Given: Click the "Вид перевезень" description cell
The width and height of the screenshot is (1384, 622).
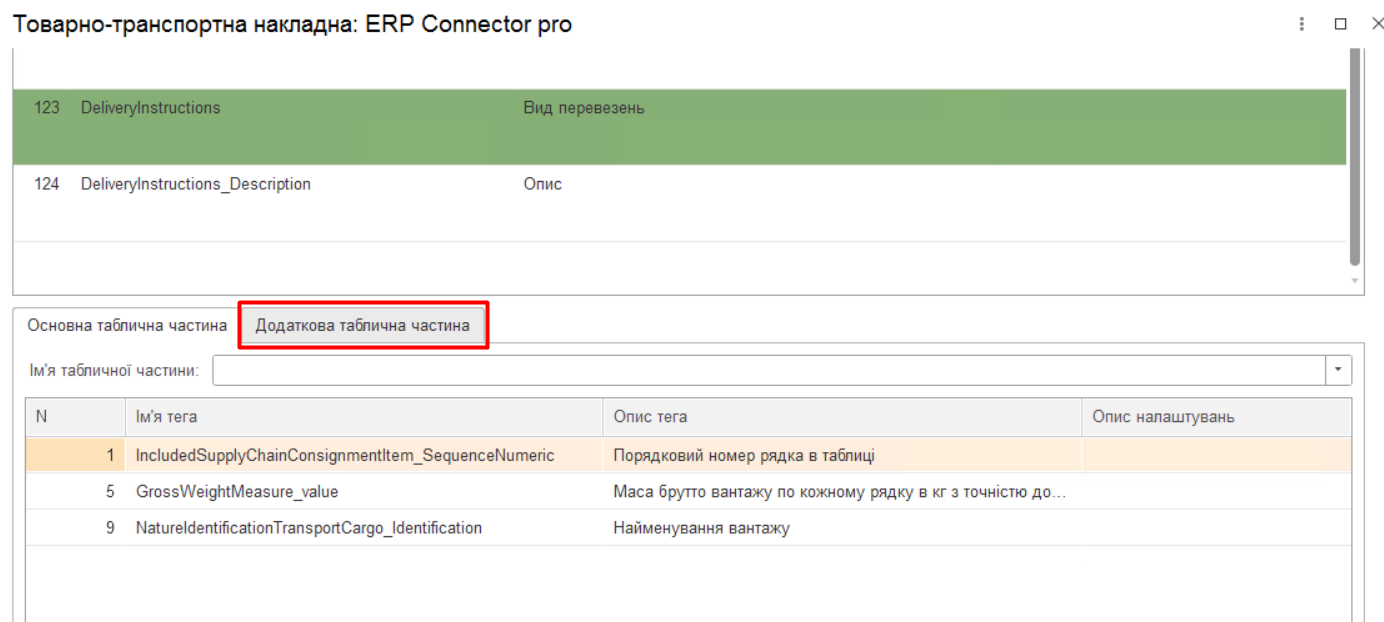Looking at the screenshot, I should (584, 108).
